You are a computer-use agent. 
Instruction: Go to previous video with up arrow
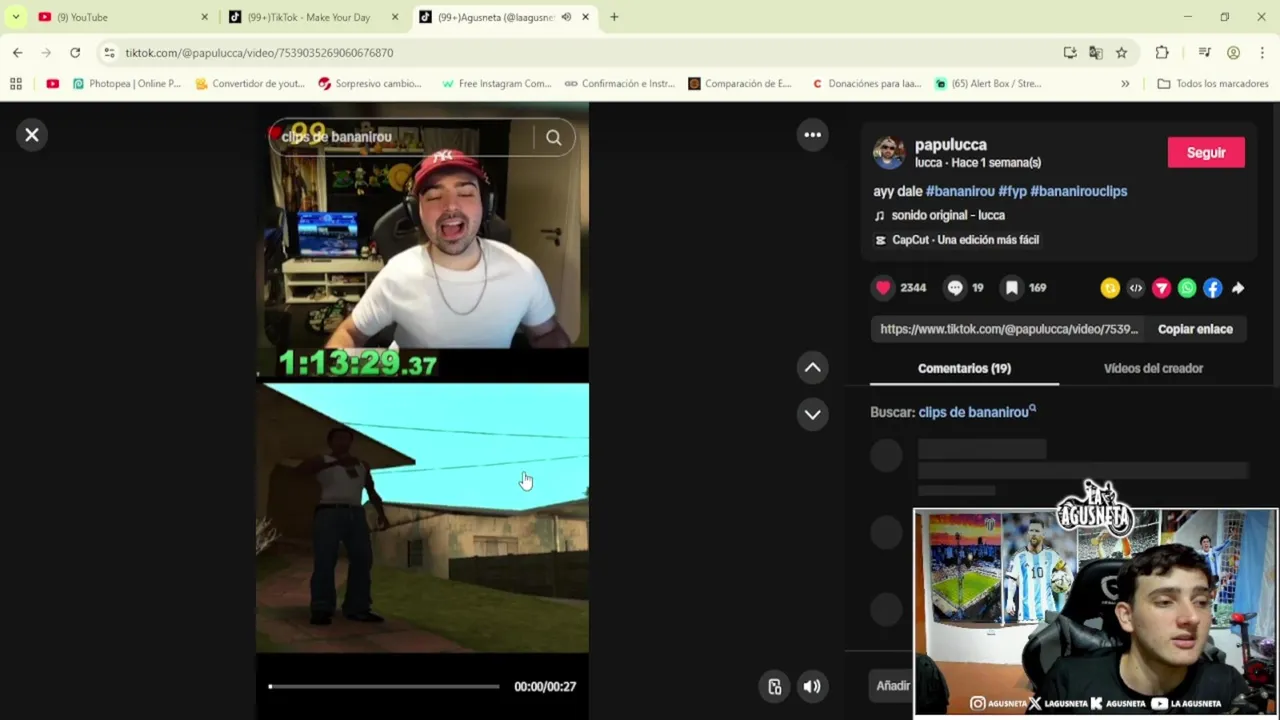coord(813,368)
